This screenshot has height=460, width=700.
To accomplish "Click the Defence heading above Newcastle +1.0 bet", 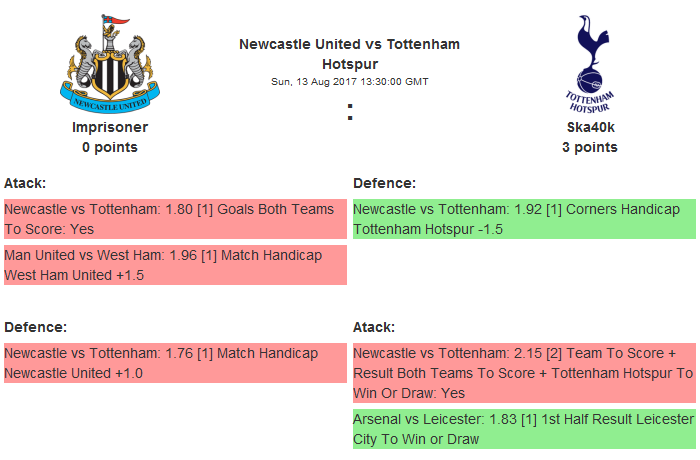I will tap(35, 327).
